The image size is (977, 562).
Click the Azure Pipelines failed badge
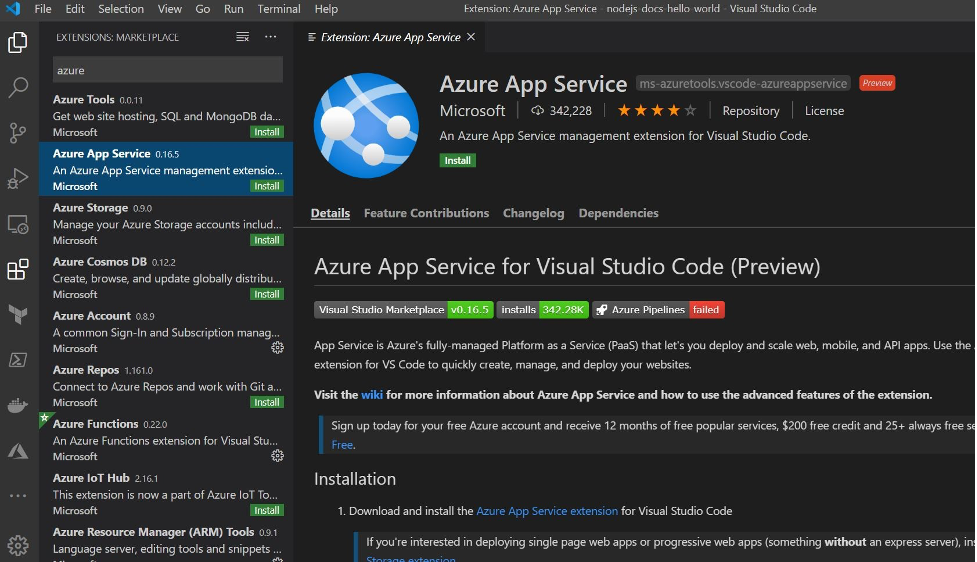[659, 310]
